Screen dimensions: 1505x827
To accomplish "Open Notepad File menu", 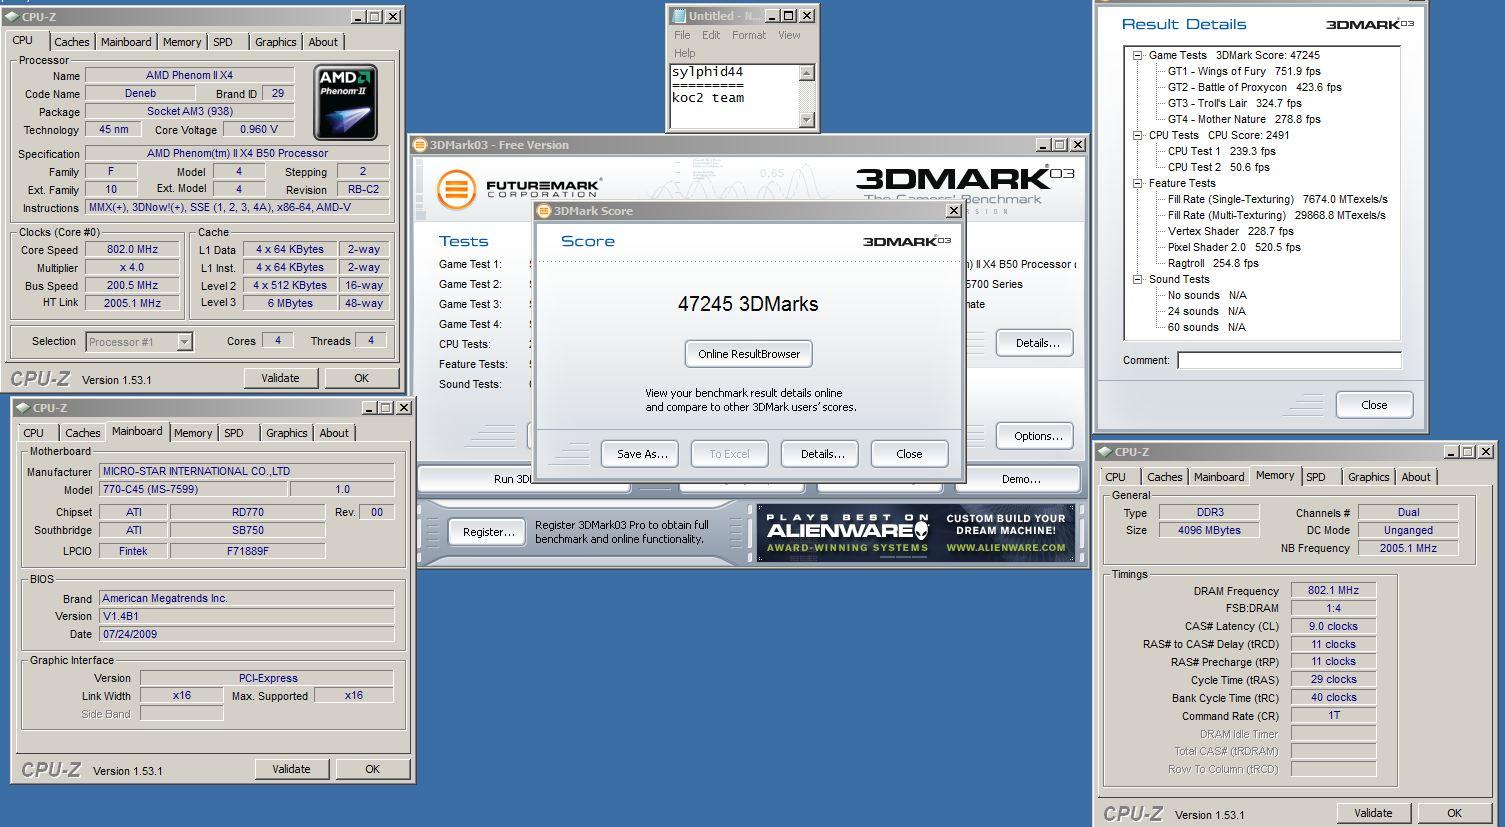I will tap(682, 35).
